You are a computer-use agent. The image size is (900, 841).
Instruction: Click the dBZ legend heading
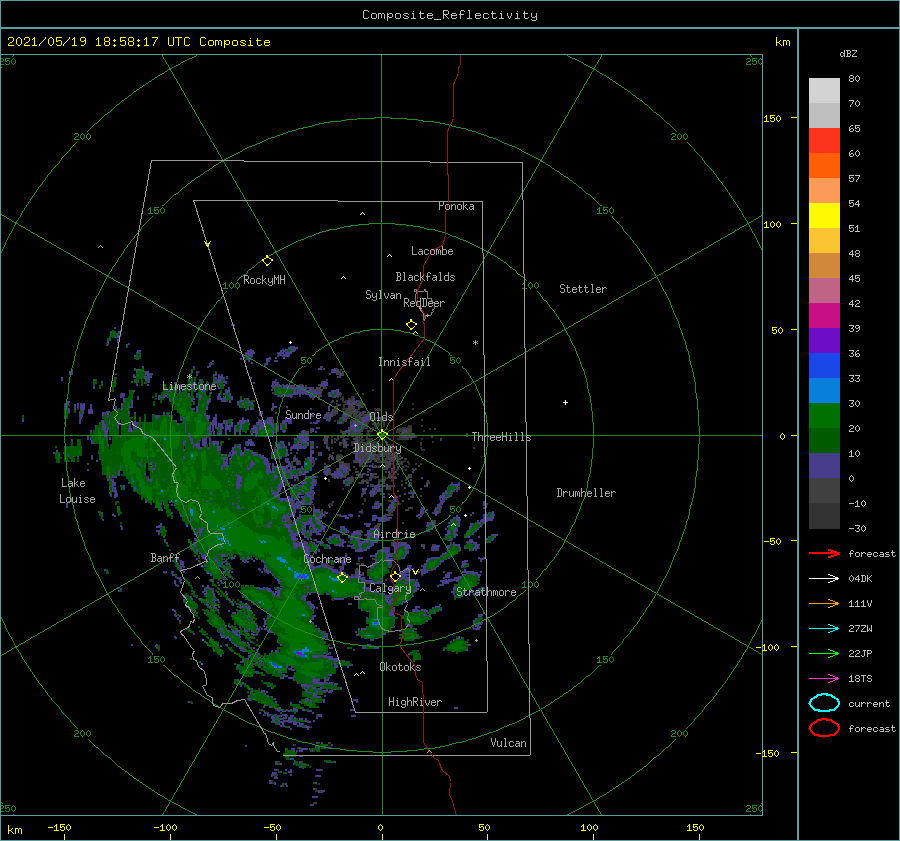tap(848, 53)
